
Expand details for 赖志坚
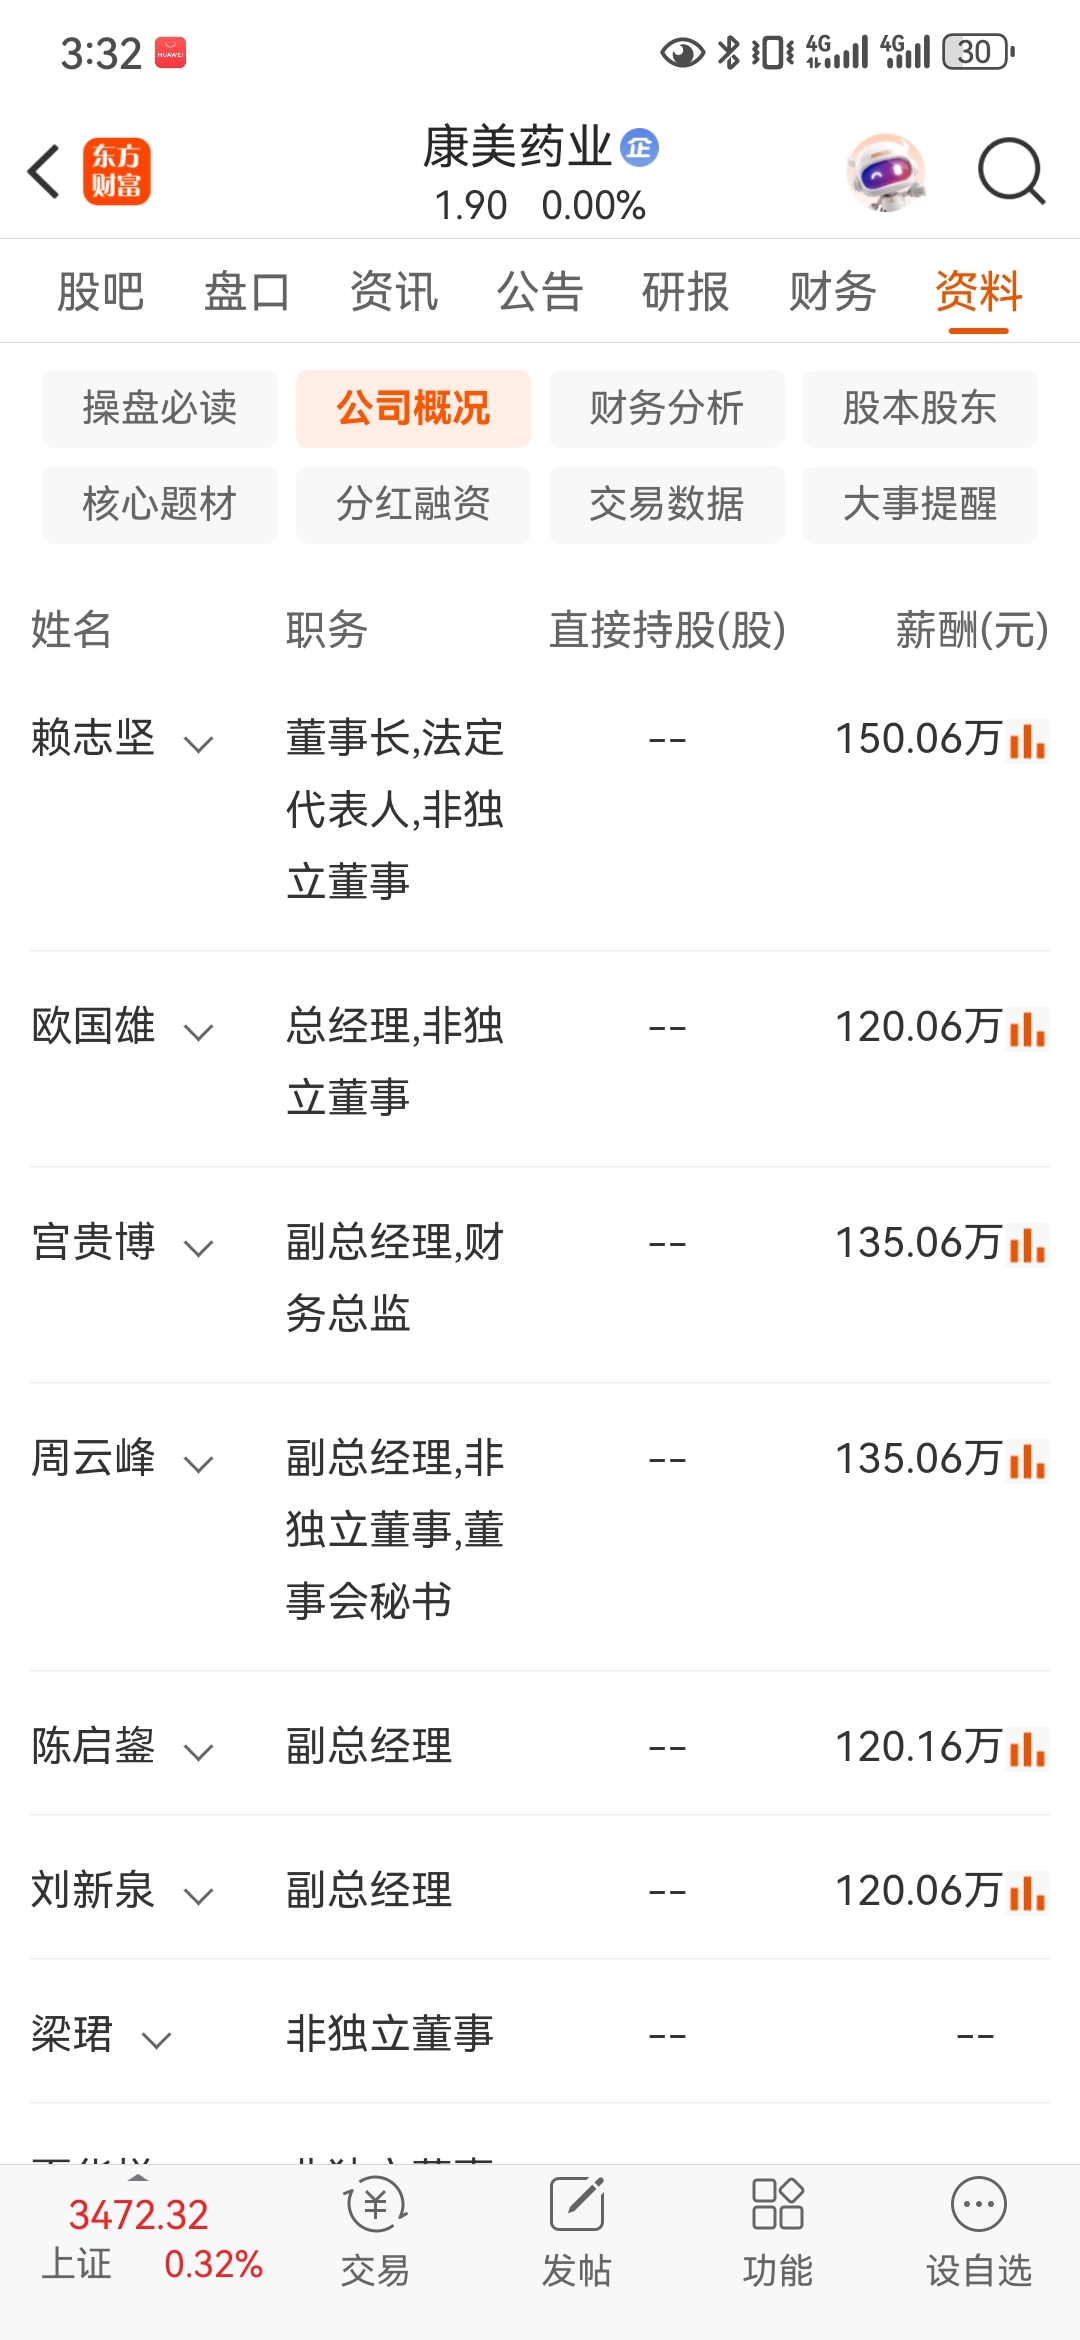coord(199,744)
